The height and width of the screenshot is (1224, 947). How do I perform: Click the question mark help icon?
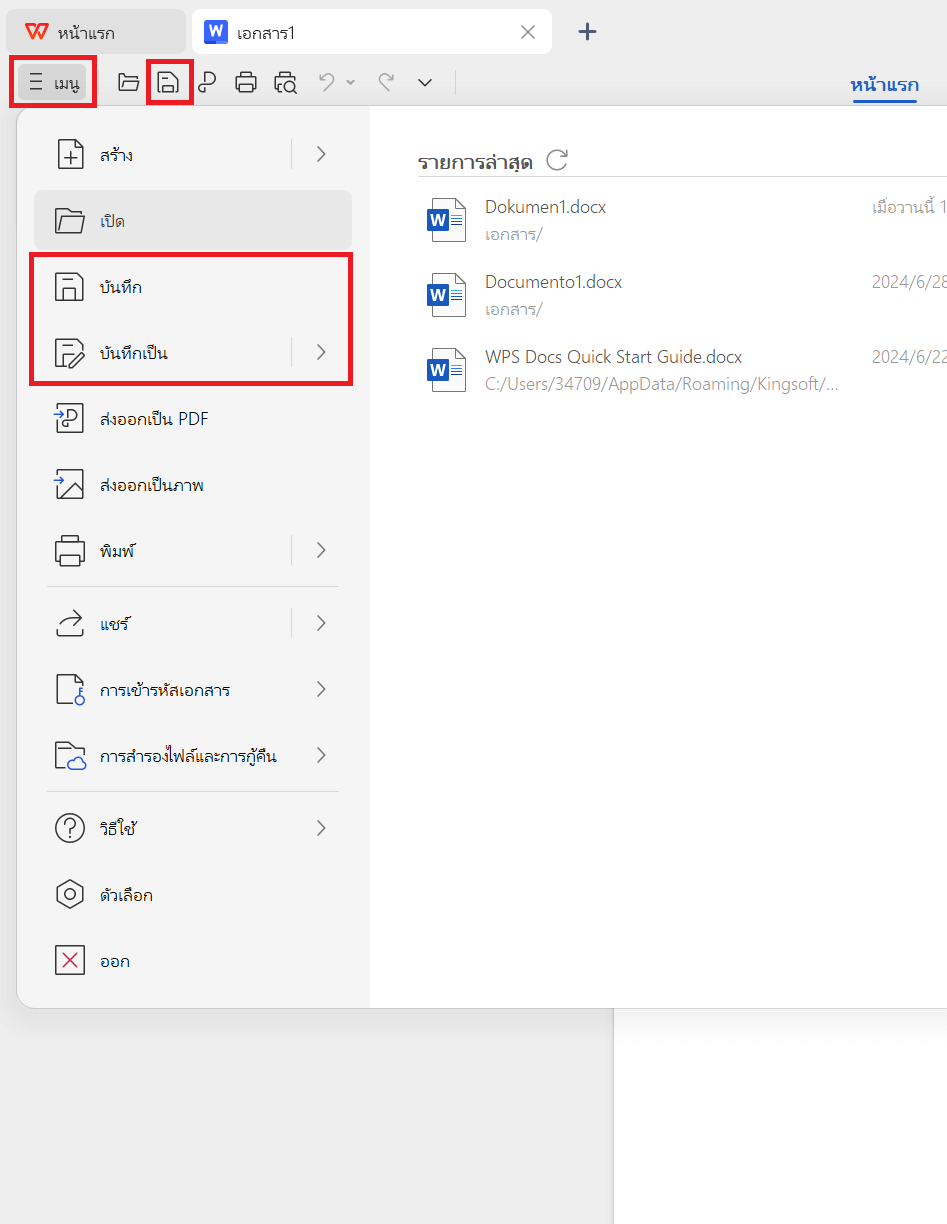(x=69, y=829)
